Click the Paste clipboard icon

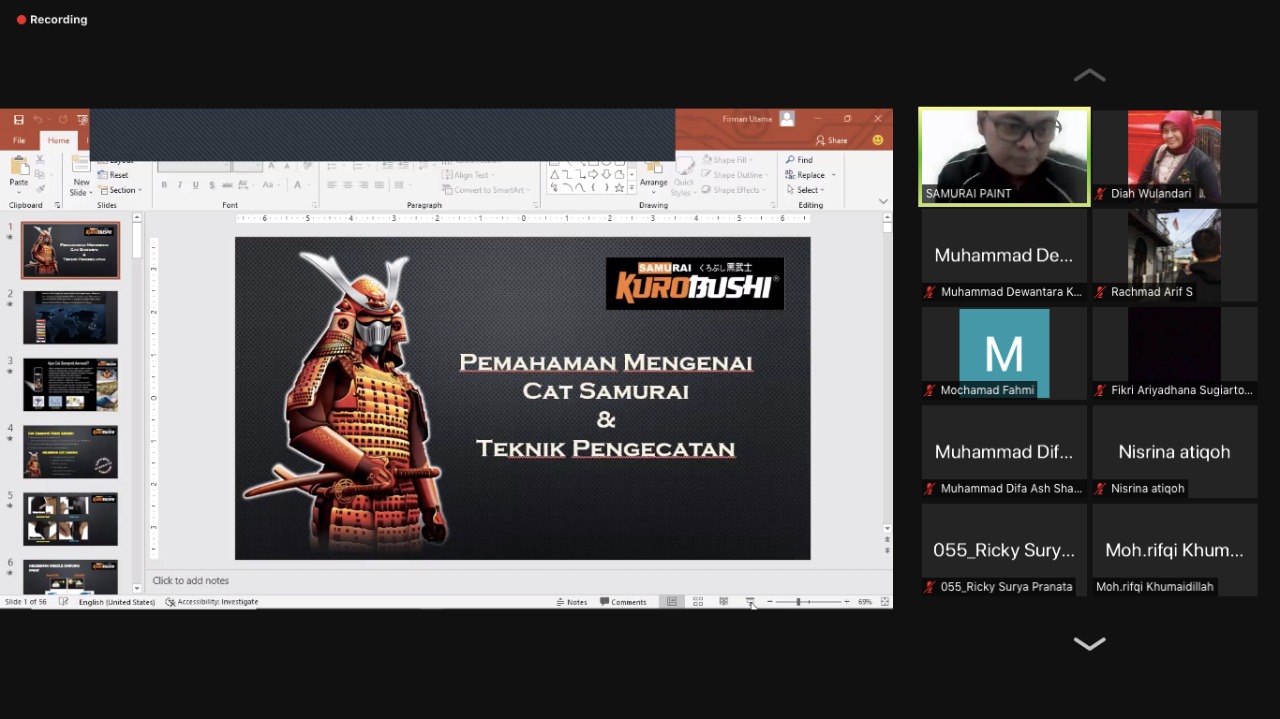pyautogui.click(x=18, y=170)
